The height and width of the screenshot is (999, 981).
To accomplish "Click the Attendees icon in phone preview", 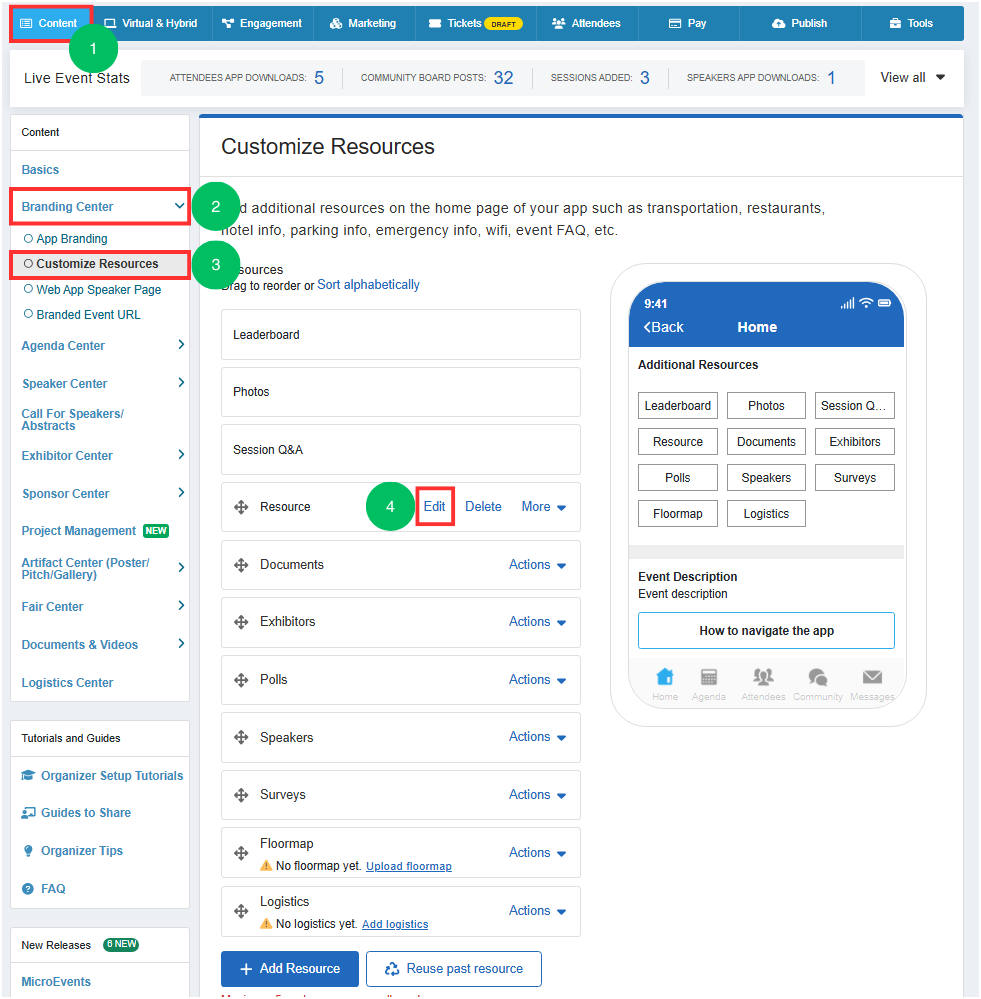I will pyautogui.click(x=763, y=677).
